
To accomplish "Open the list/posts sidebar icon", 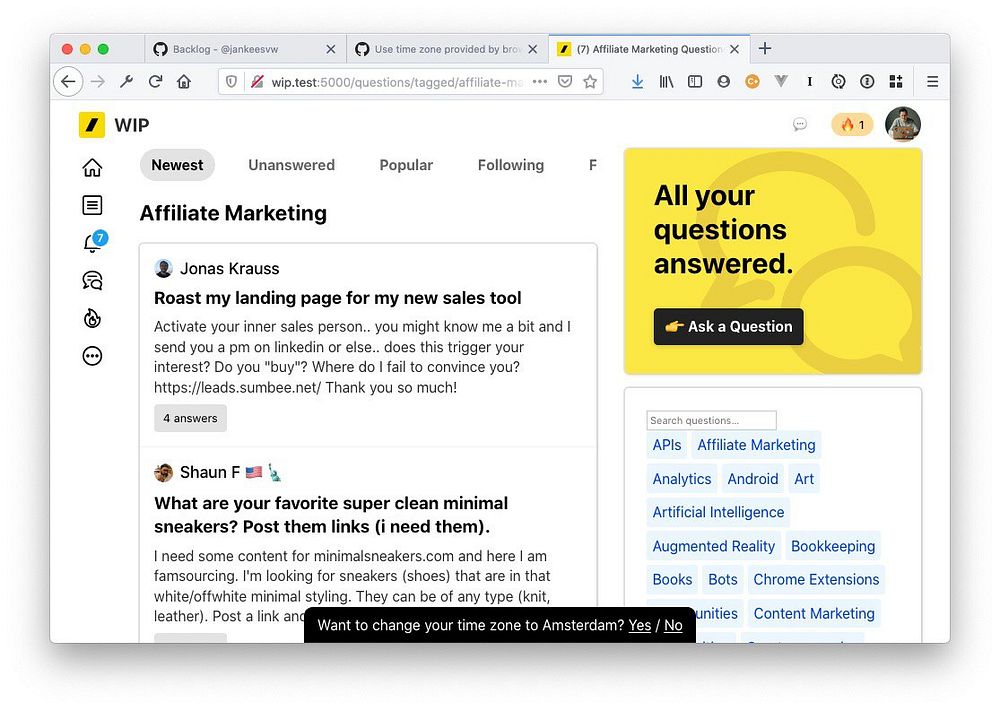I will [92, 206].
